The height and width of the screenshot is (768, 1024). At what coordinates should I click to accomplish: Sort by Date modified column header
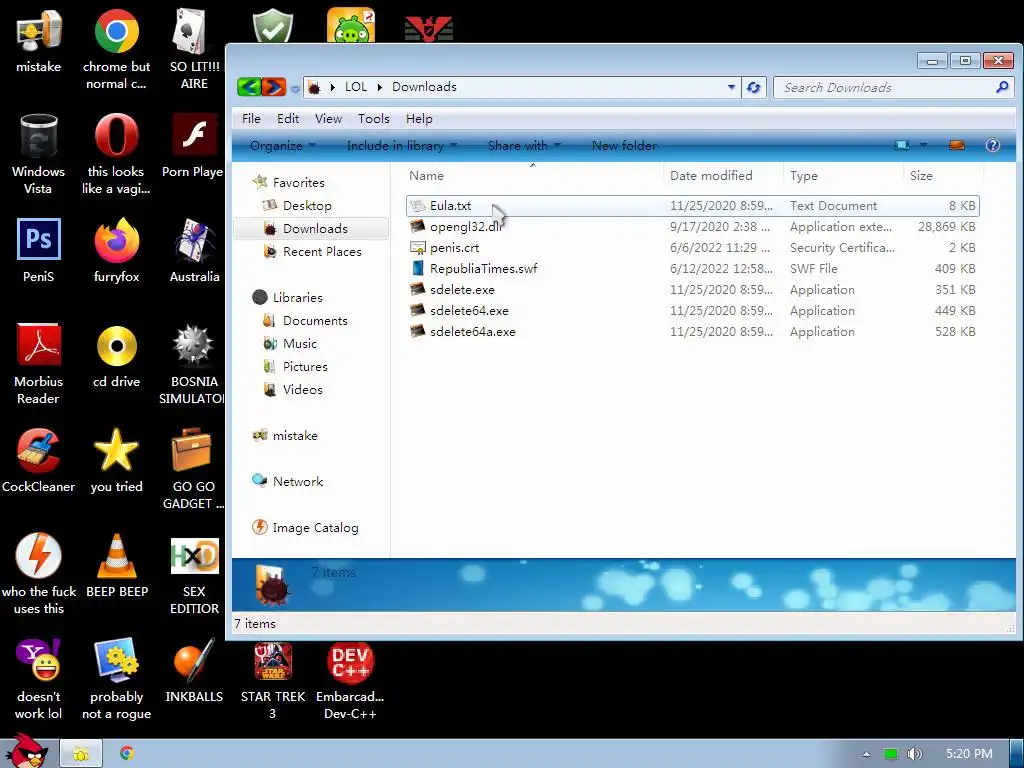(x=724, y=175)
